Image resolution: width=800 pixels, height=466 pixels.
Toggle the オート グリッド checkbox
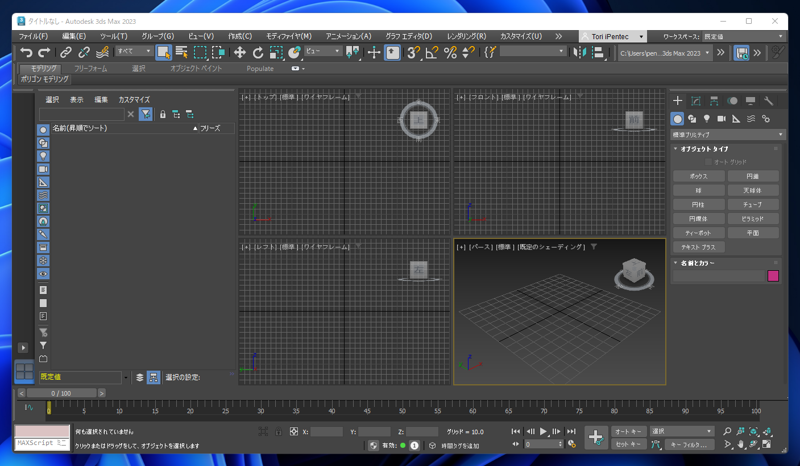coord(709,162)
